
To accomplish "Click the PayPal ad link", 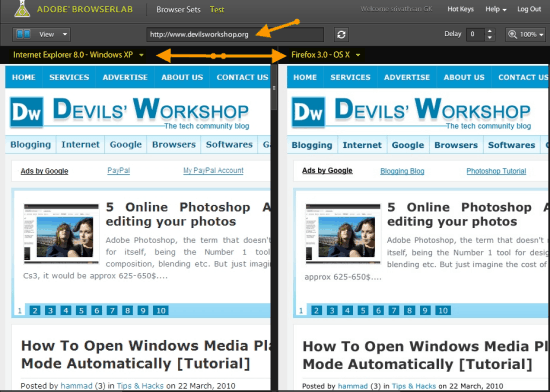I will click(x=119, y=171).
